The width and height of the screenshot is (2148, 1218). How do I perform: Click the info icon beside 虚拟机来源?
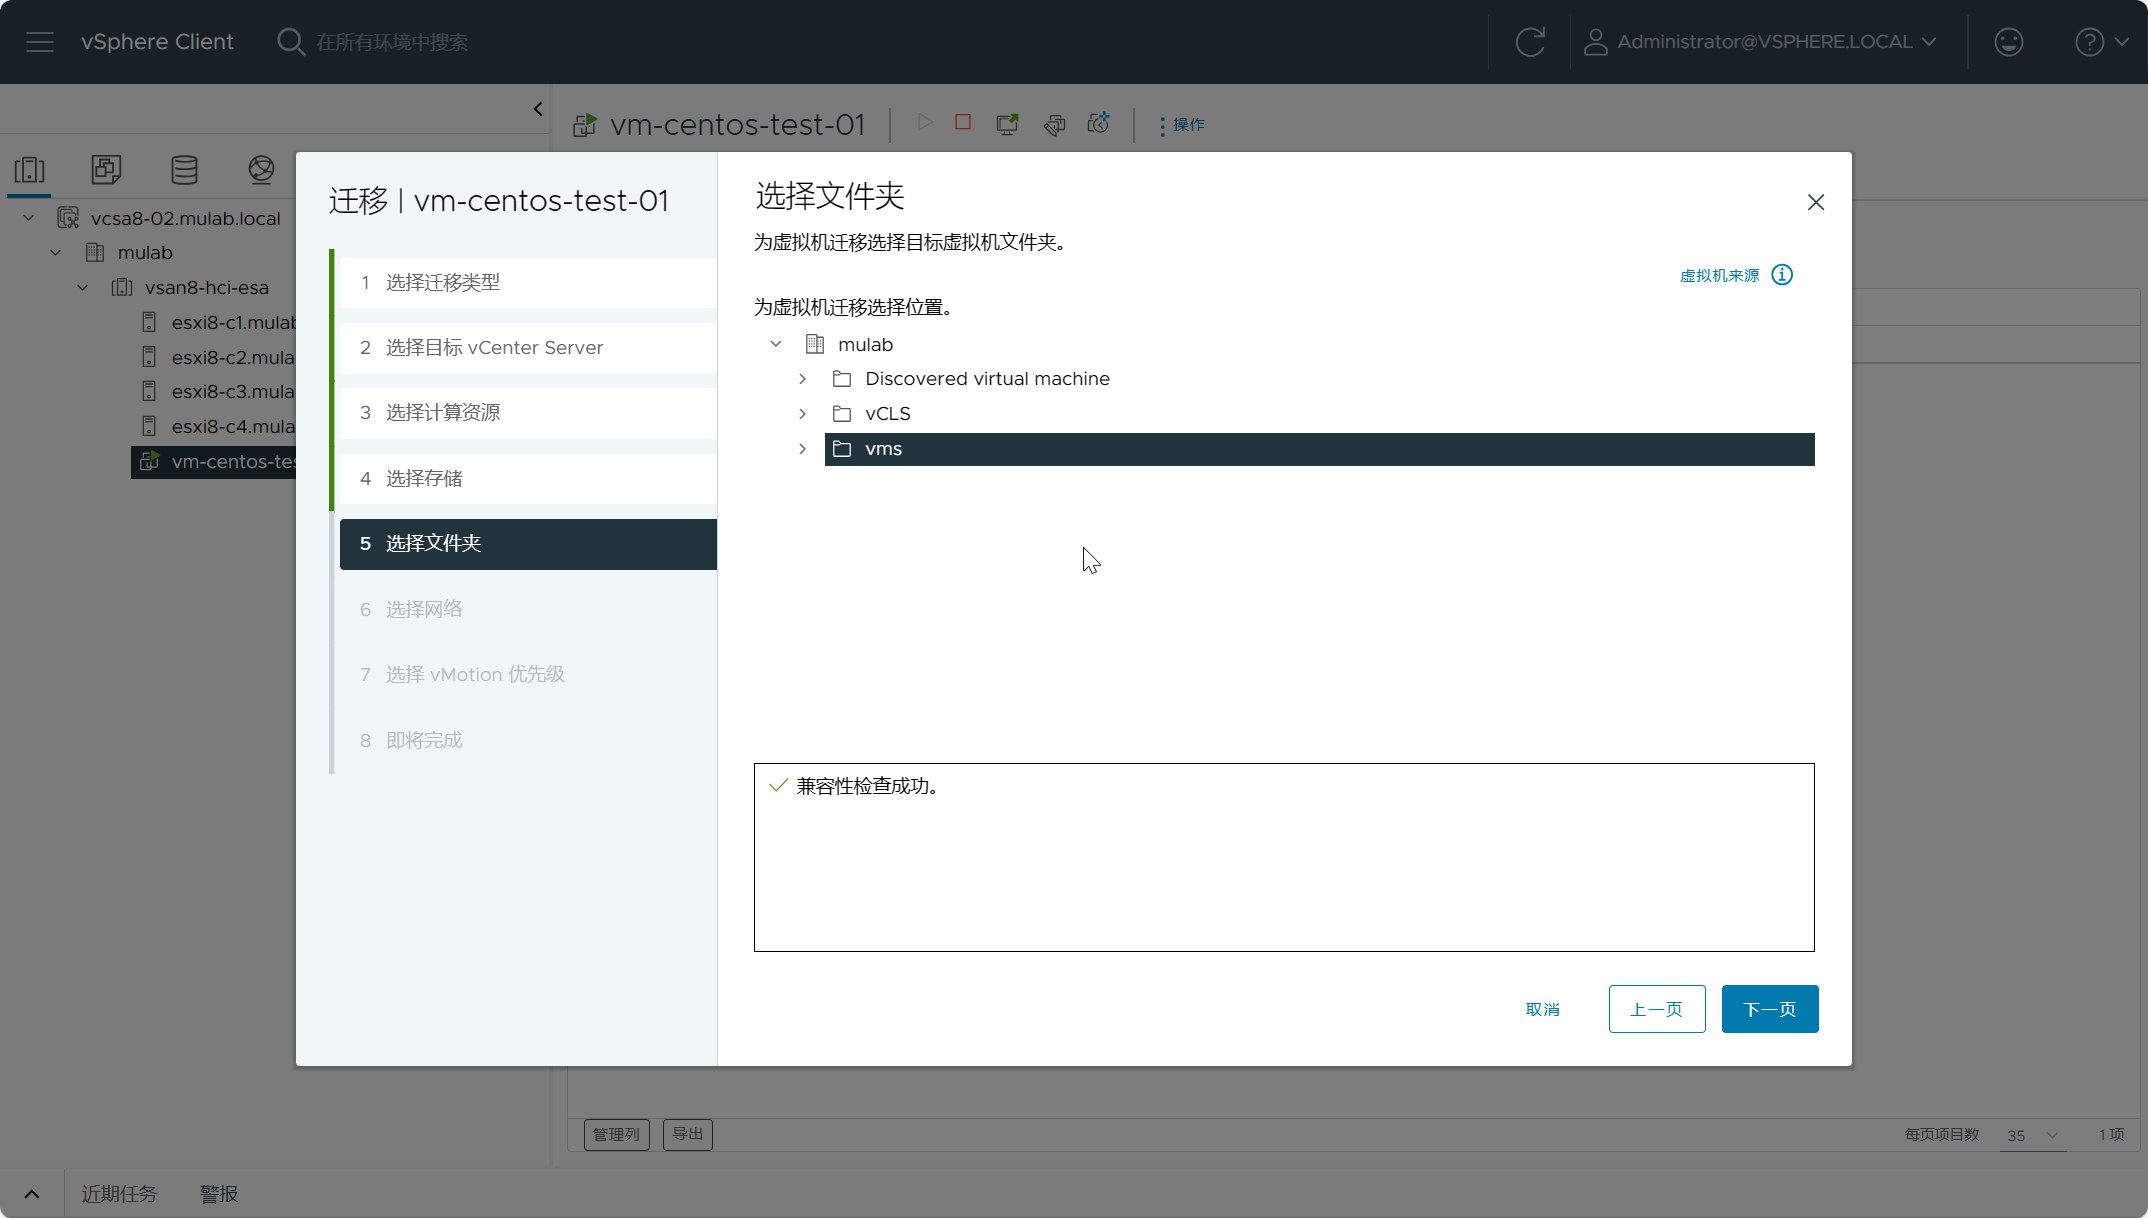(x=1782, y=275)
